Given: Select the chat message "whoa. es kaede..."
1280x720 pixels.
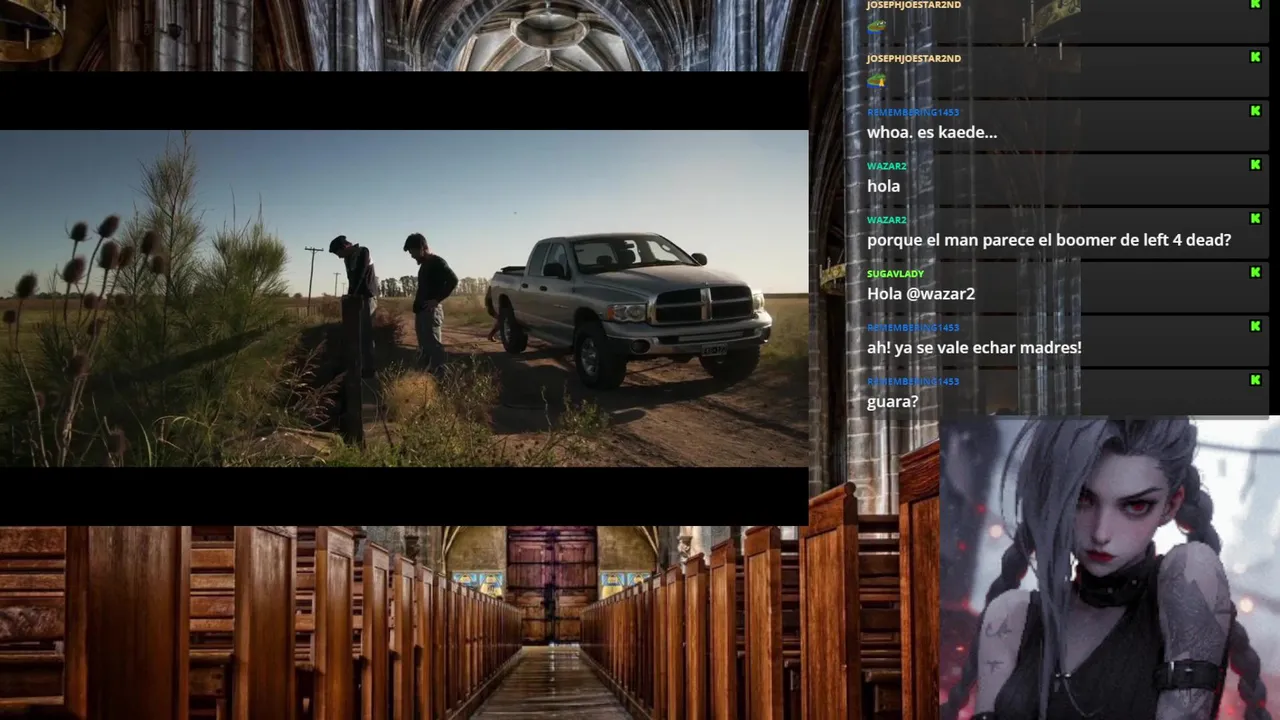Looking at the screenshot, I should (932, 132).
